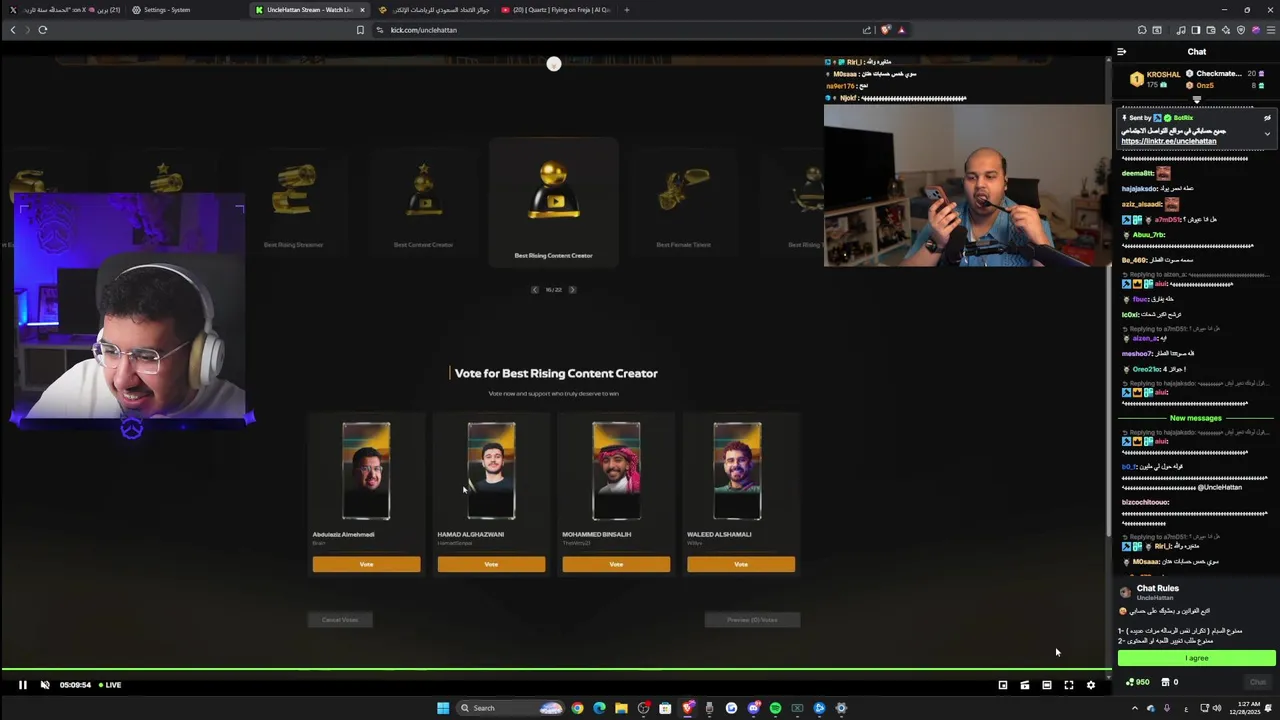The image size is (1280, 720).
Task: Click picture-in-picture icon on player
Action: pyautogui.click(x=1003, y=685)
